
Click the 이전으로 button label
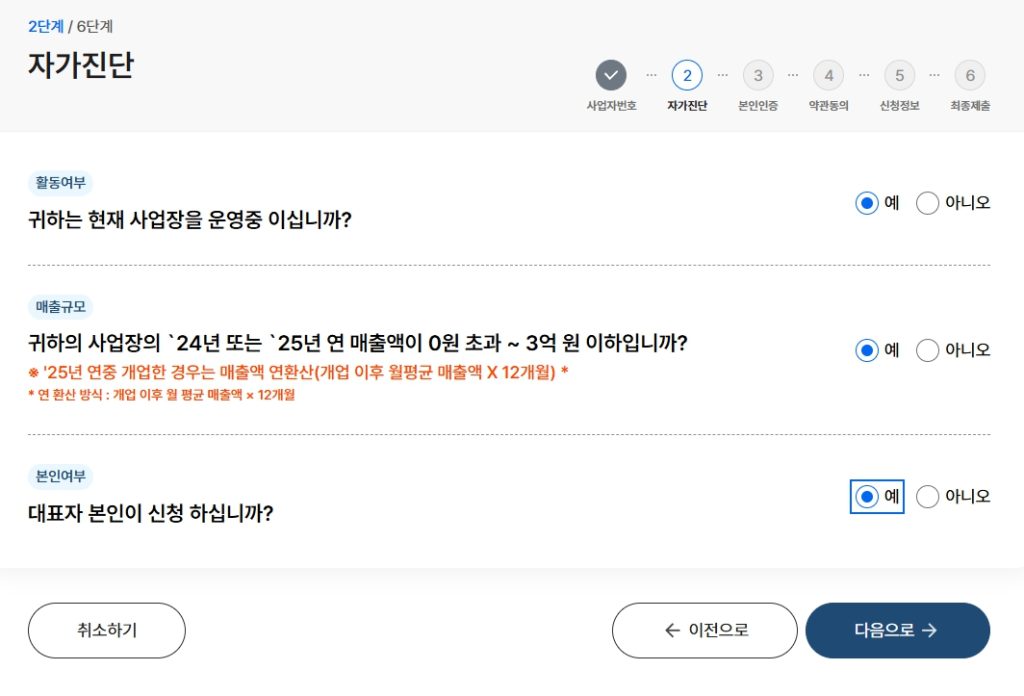click(x=718, y=630)
